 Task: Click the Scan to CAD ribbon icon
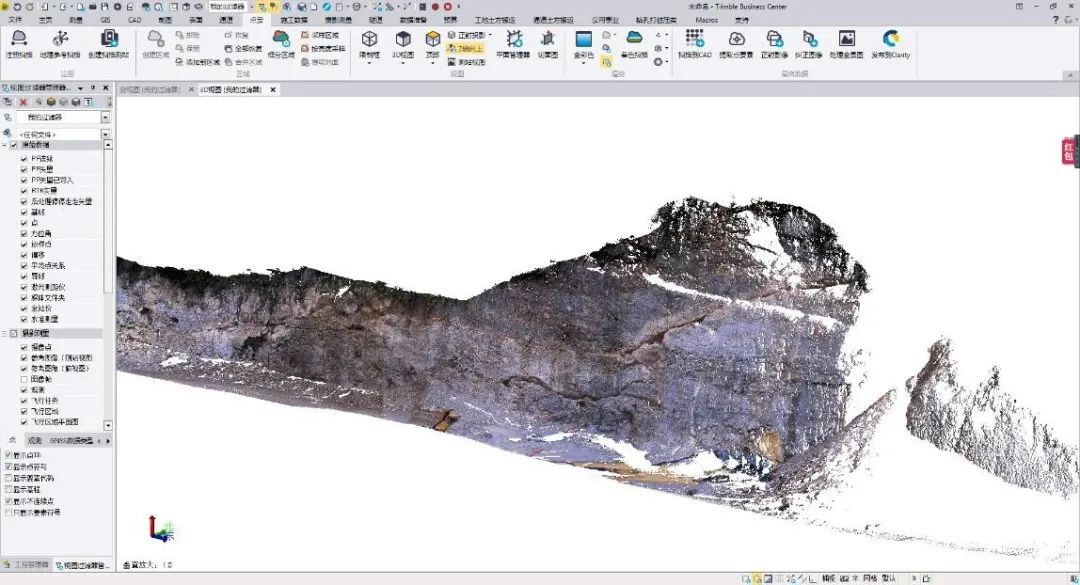coord(694,39)
